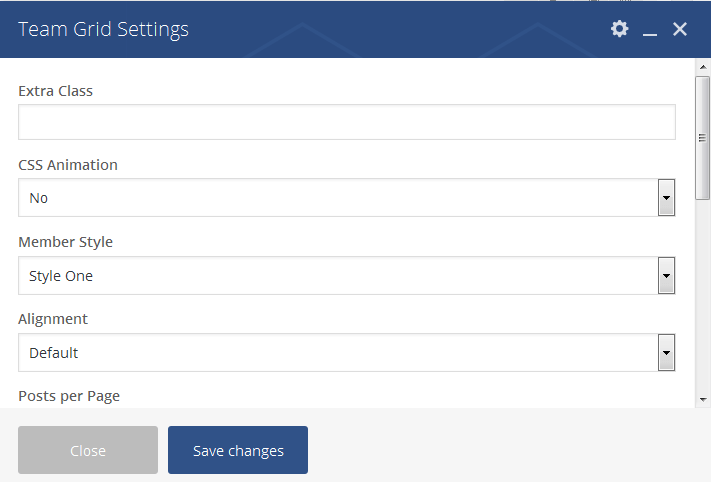Click the Extra Class text field
The image size is (711, 482).
(346, 122)
